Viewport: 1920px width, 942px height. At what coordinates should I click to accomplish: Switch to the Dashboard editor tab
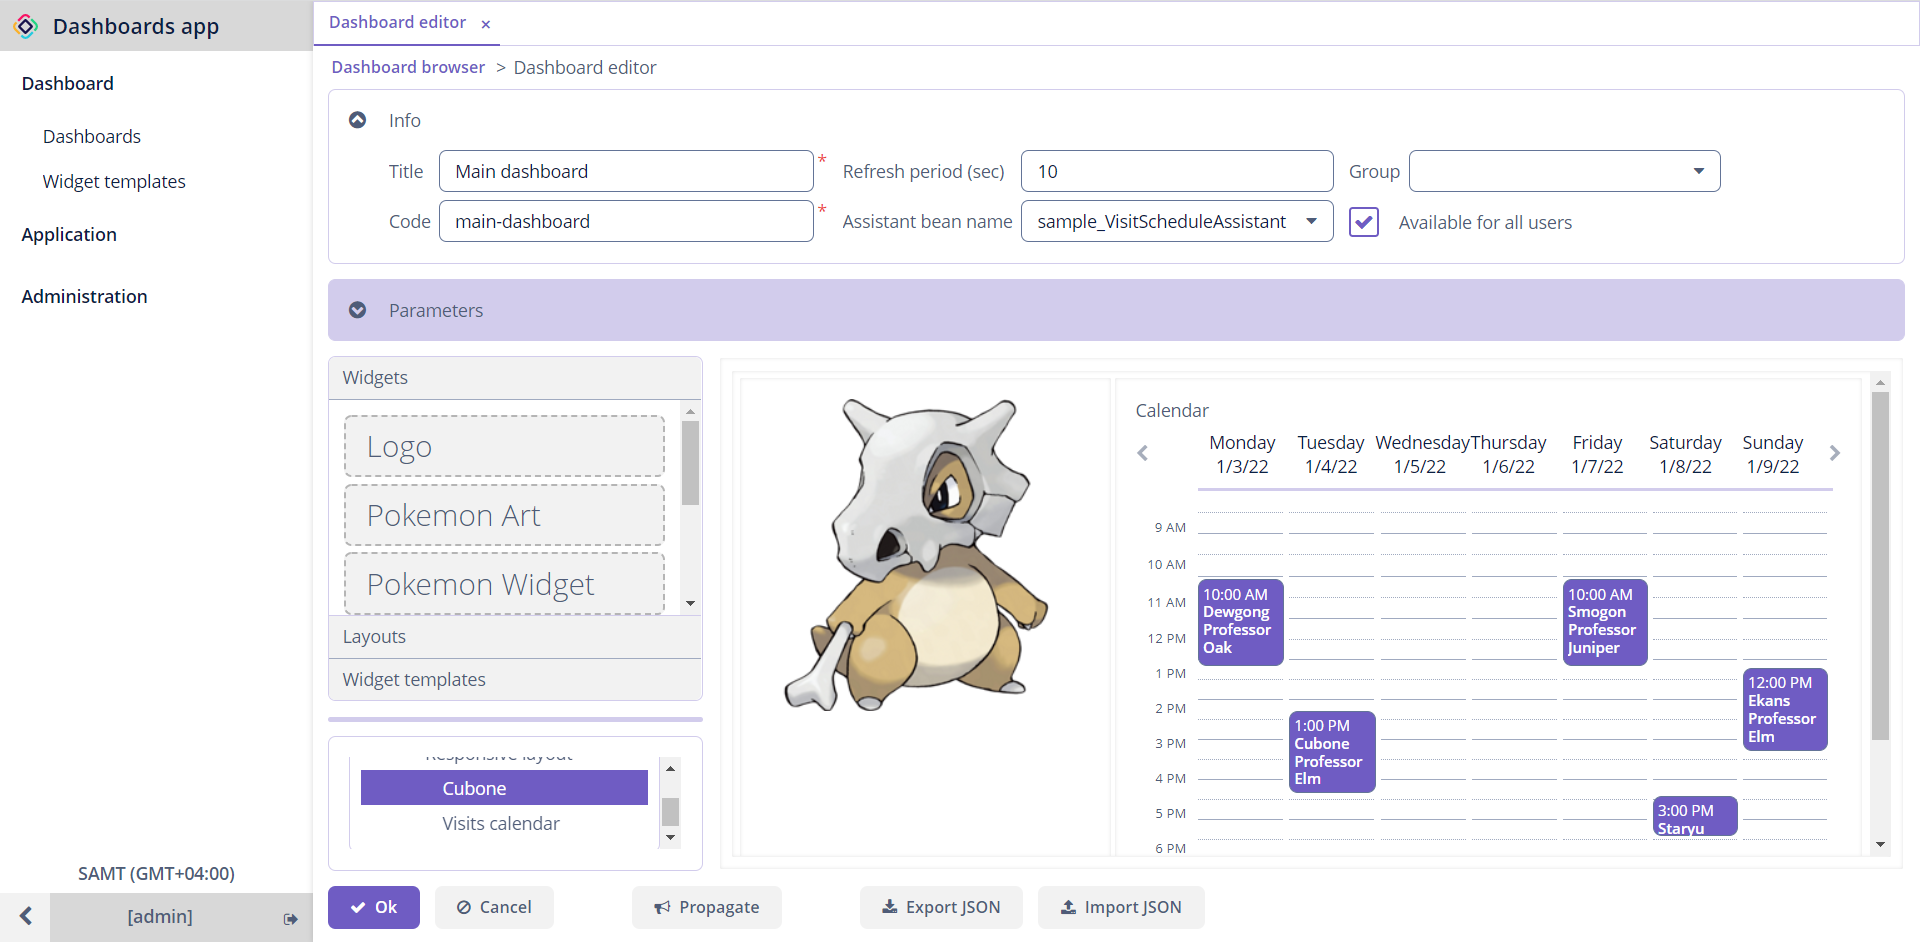coord(397,22)
